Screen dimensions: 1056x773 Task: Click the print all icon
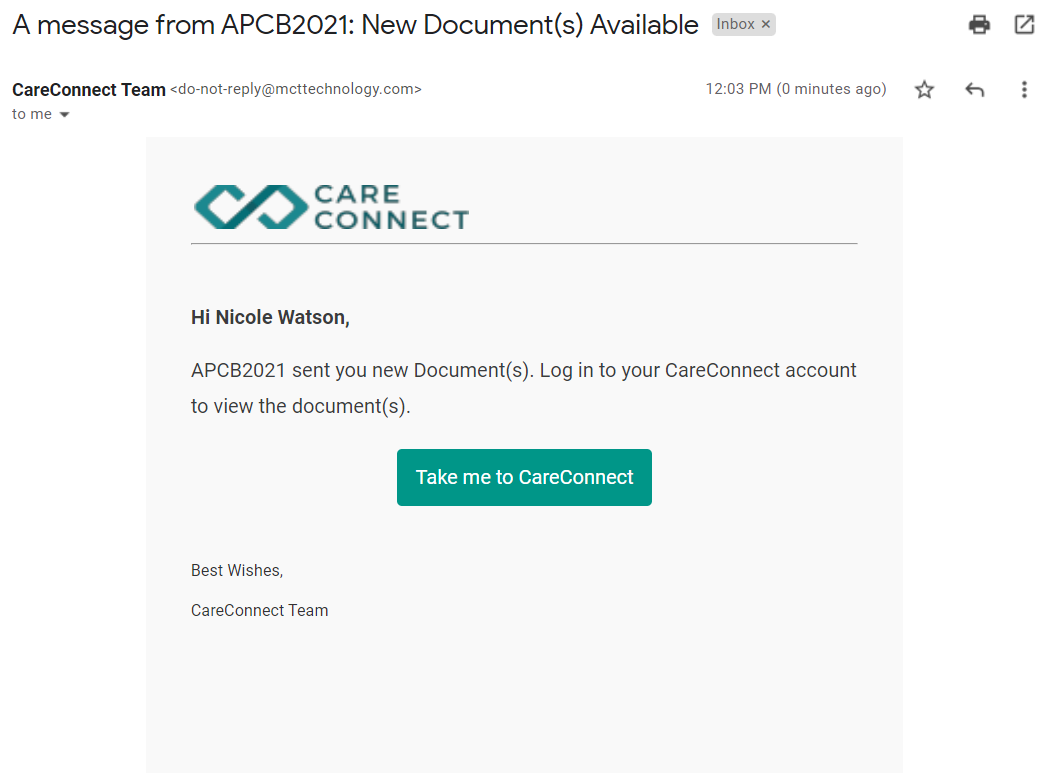[979, 25]
